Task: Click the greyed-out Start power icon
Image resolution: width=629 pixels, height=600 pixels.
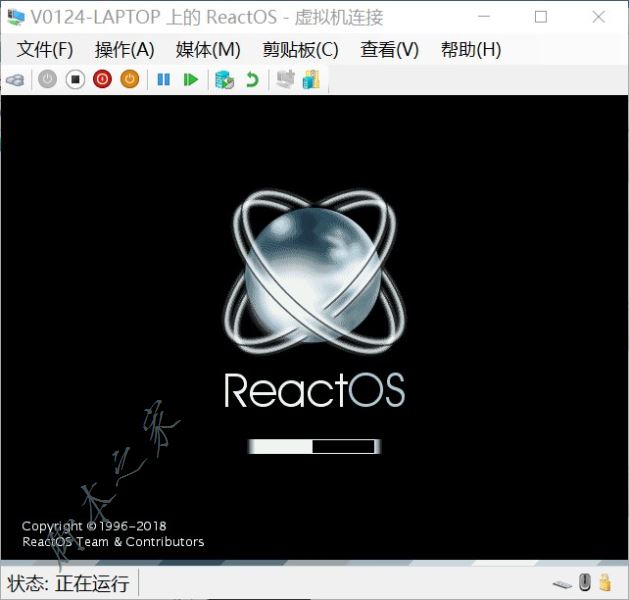Action: (x=47, y=80)
